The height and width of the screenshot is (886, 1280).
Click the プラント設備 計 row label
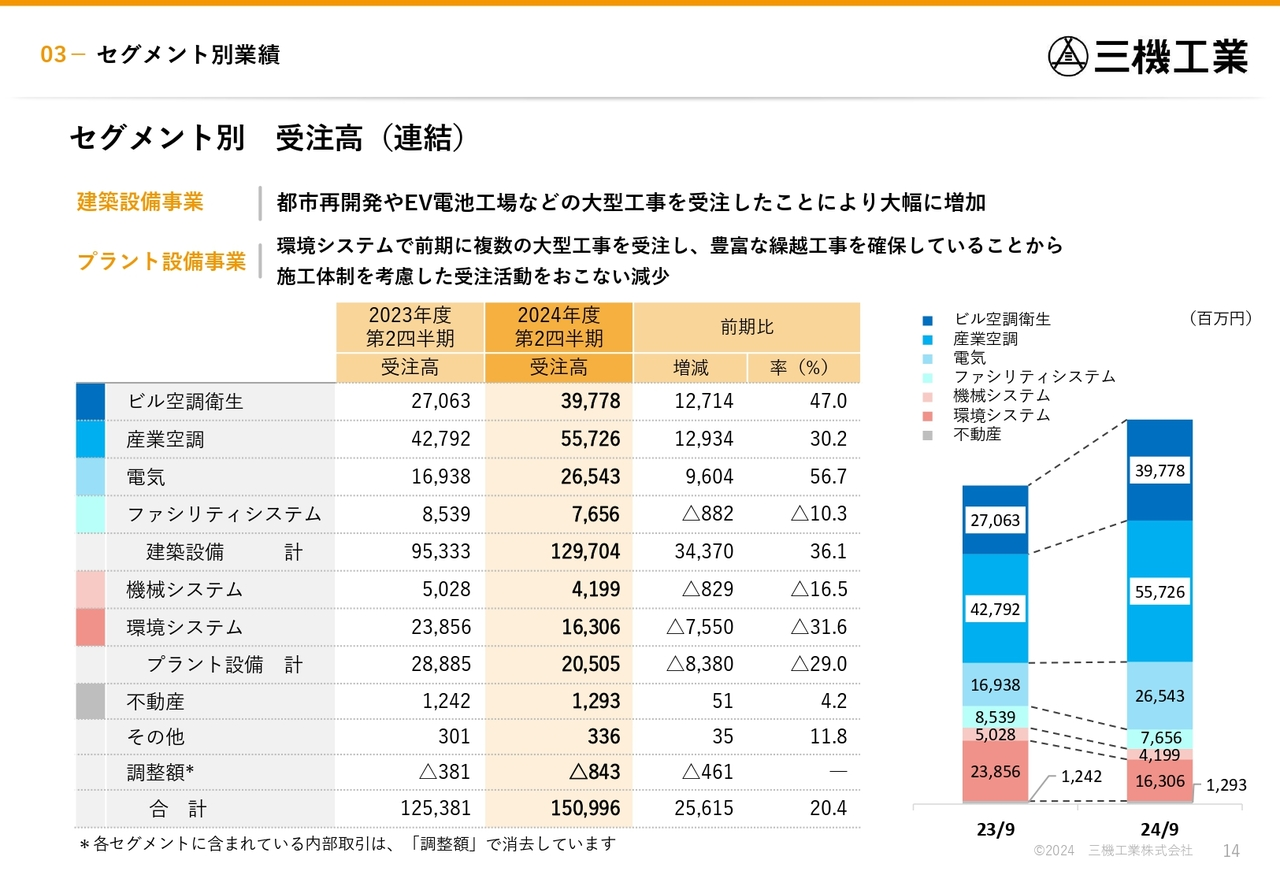coord(224,665)
